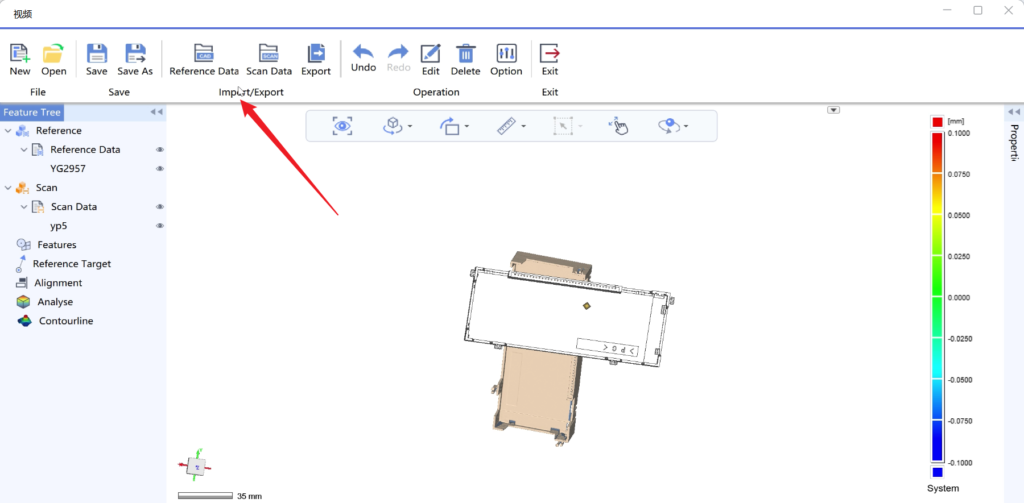Toggle visibility of YG2957 reference
This screenshot has height=503, width=1024.
(159, 169)
